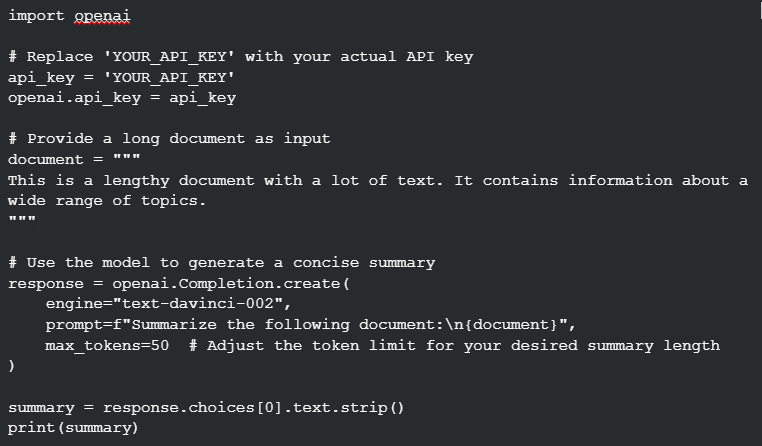This screenshot has height=446, width=762.
Task: Click the comment 'Provide a long document as input'
Action: click(x=169, y=139)
